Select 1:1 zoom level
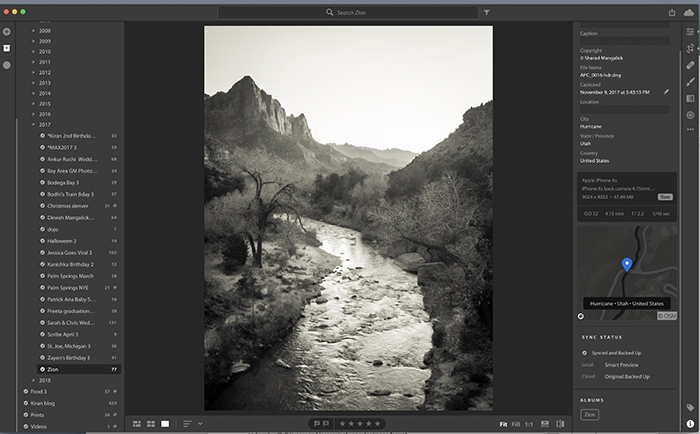This screenshot has width=700, height=434. point(529,424)
